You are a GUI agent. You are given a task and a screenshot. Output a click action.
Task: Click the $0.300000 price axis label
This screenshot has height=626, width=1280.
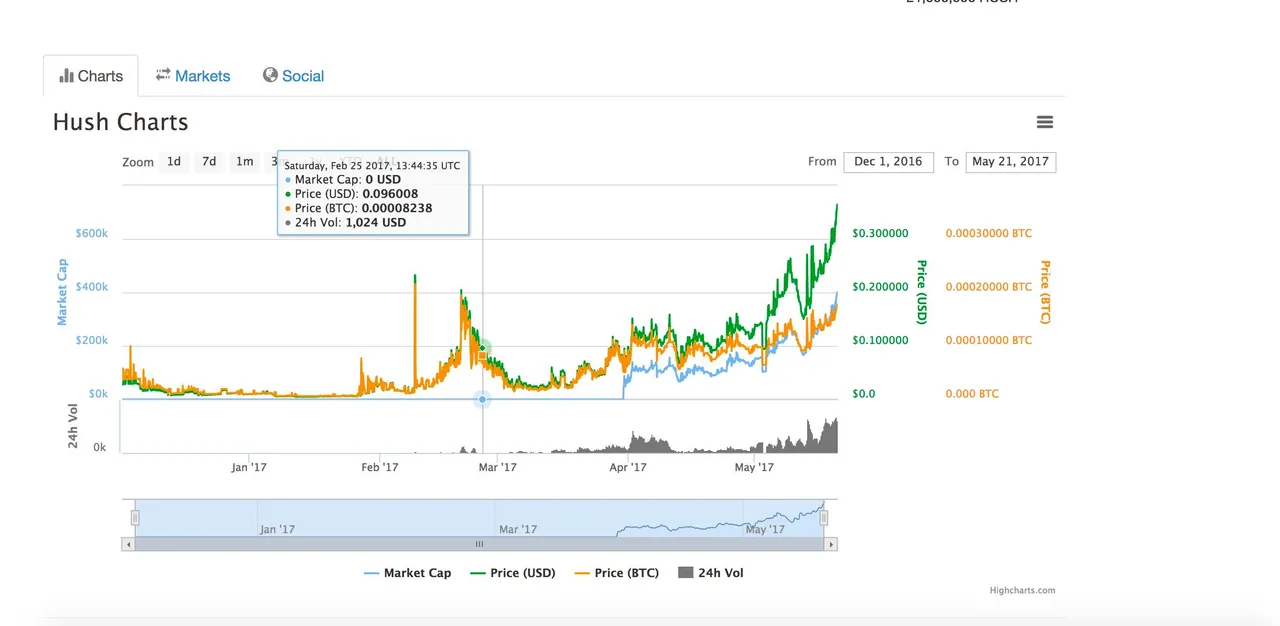(880, 233)
